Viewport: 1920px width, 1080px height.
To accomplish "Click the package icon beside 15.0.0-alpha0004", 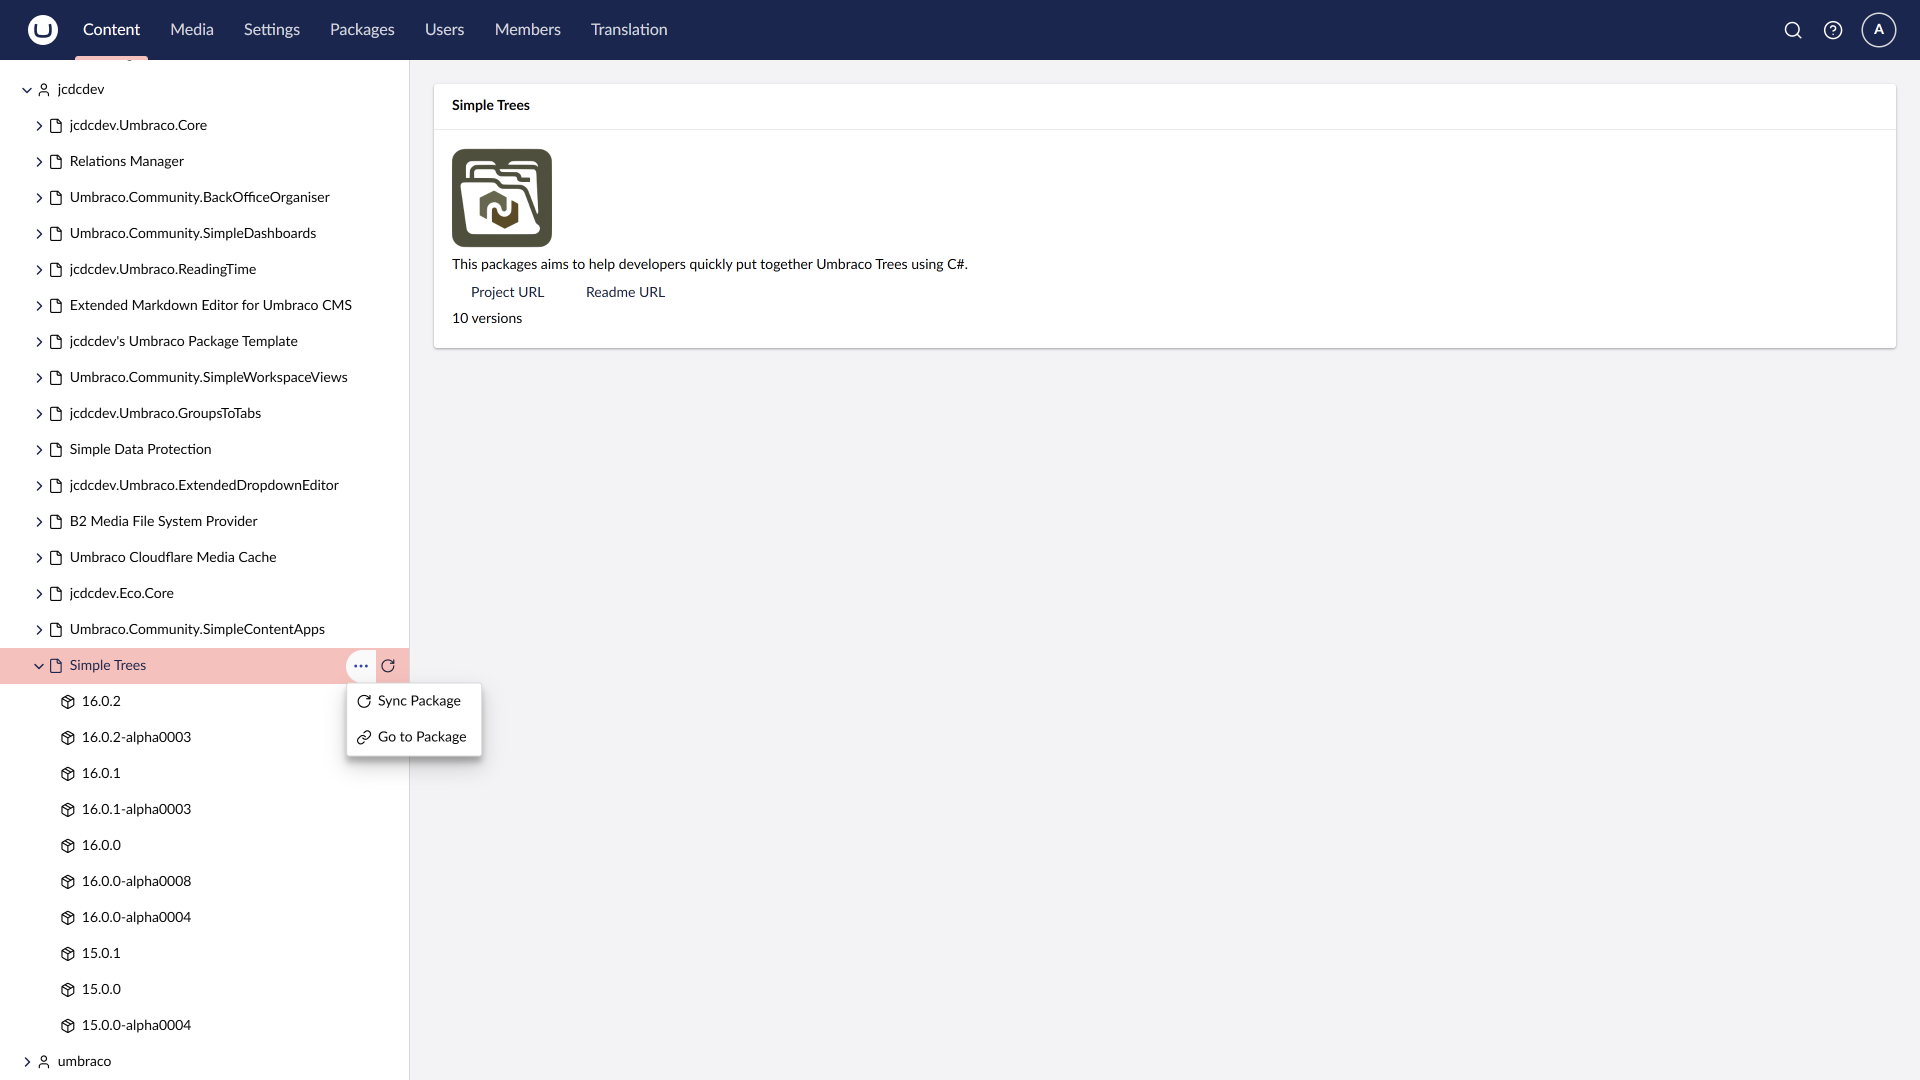I will point(67,1025).
